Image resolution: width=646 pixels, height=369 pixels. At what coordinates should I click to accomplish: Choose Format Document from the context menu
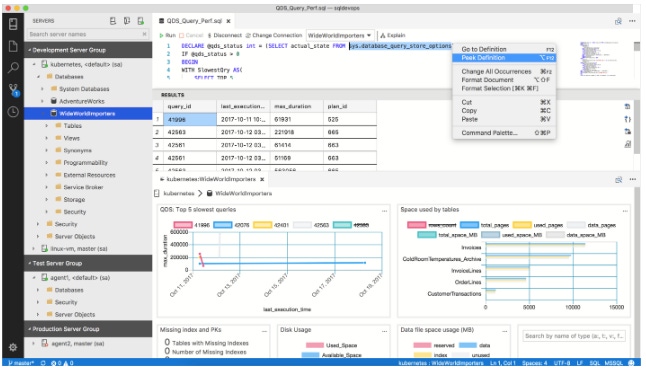pos(504,80)
